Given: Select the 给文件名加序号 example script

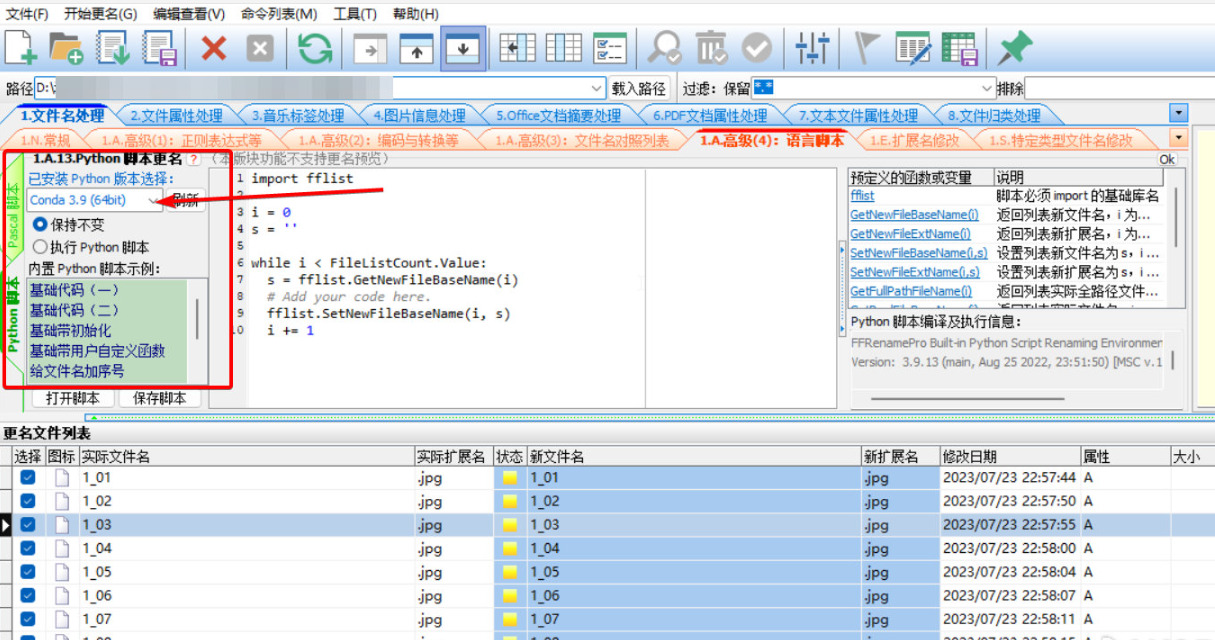Looking at the screenshot, I should [x=77, y=371].
